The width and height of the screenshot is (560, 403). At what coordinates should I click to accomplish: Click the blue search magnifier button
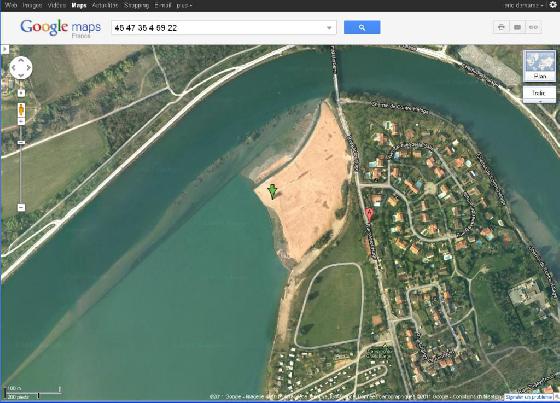362,28
